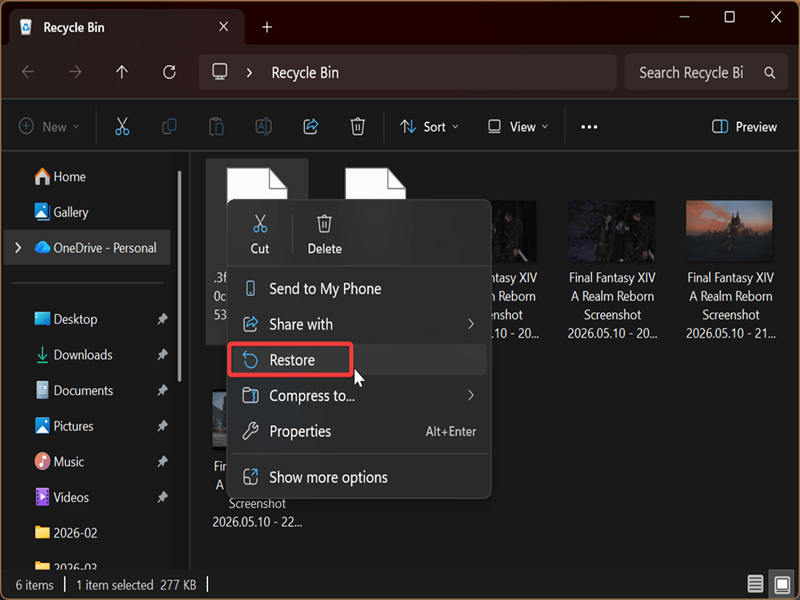Open the See more ellipsis menu
This screenshot has width=800, height=600.
click(x=589, y=127)
